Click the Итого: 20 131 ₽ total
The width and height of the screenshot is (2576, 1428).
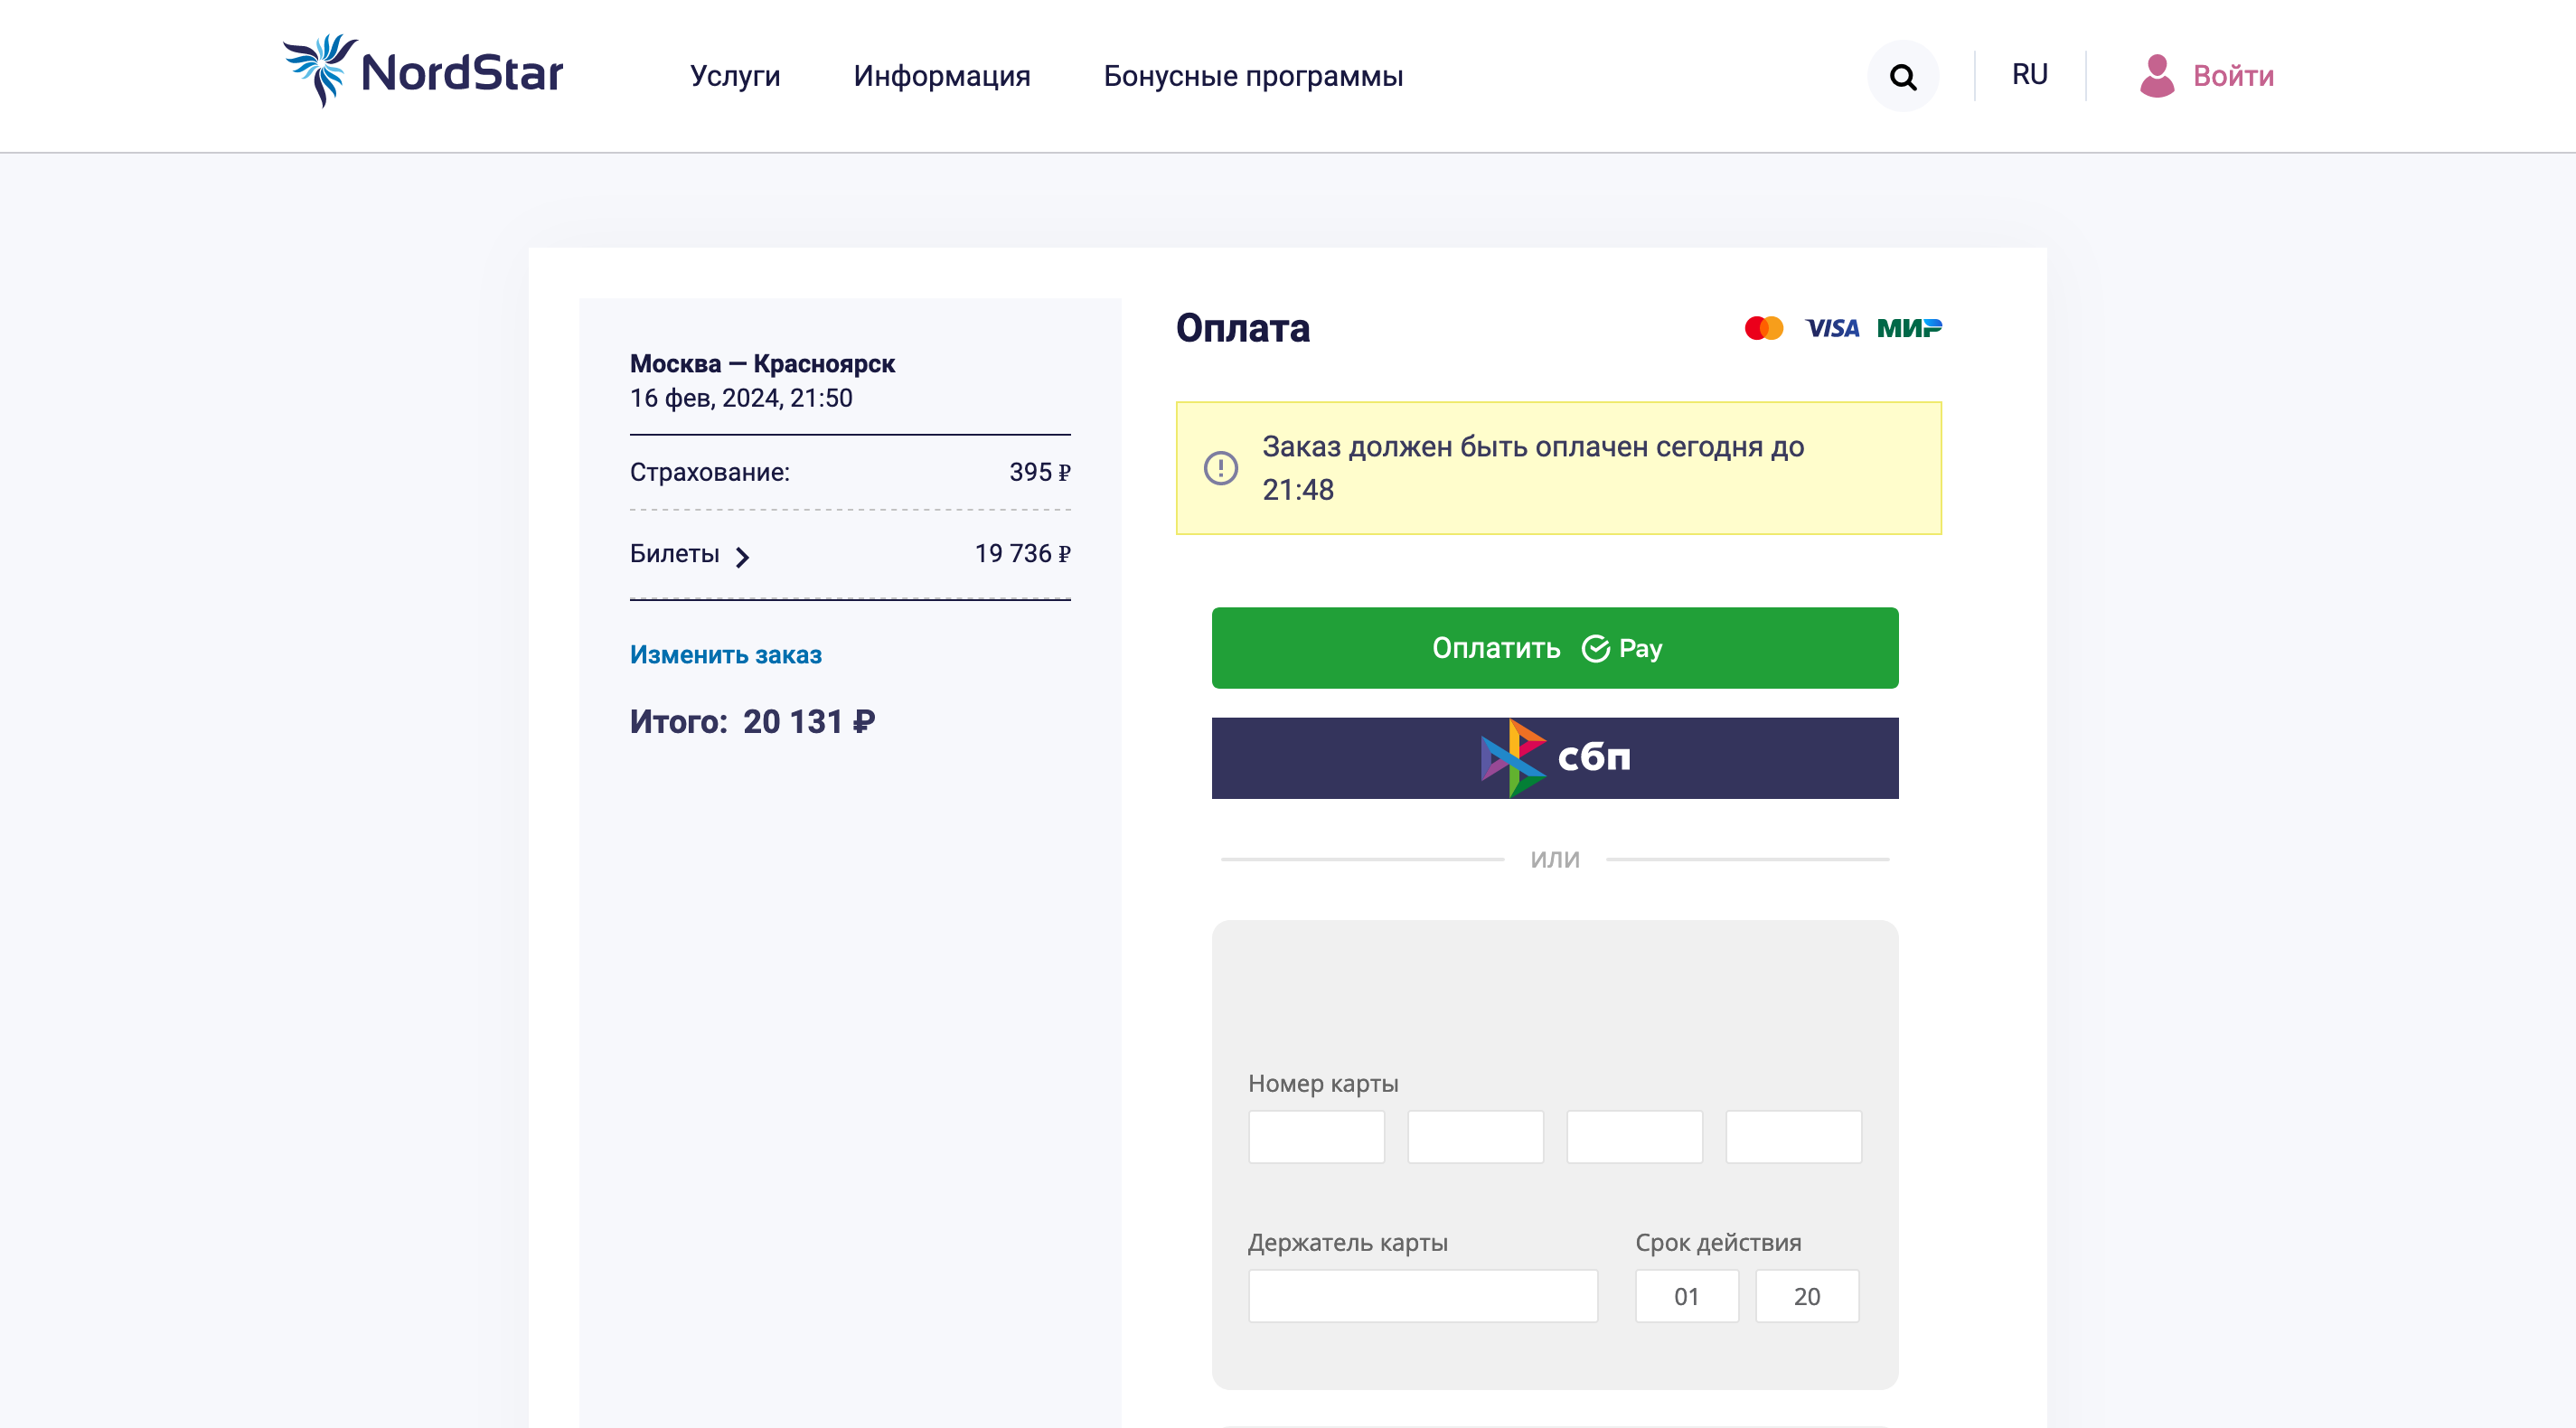pos(752,722)
